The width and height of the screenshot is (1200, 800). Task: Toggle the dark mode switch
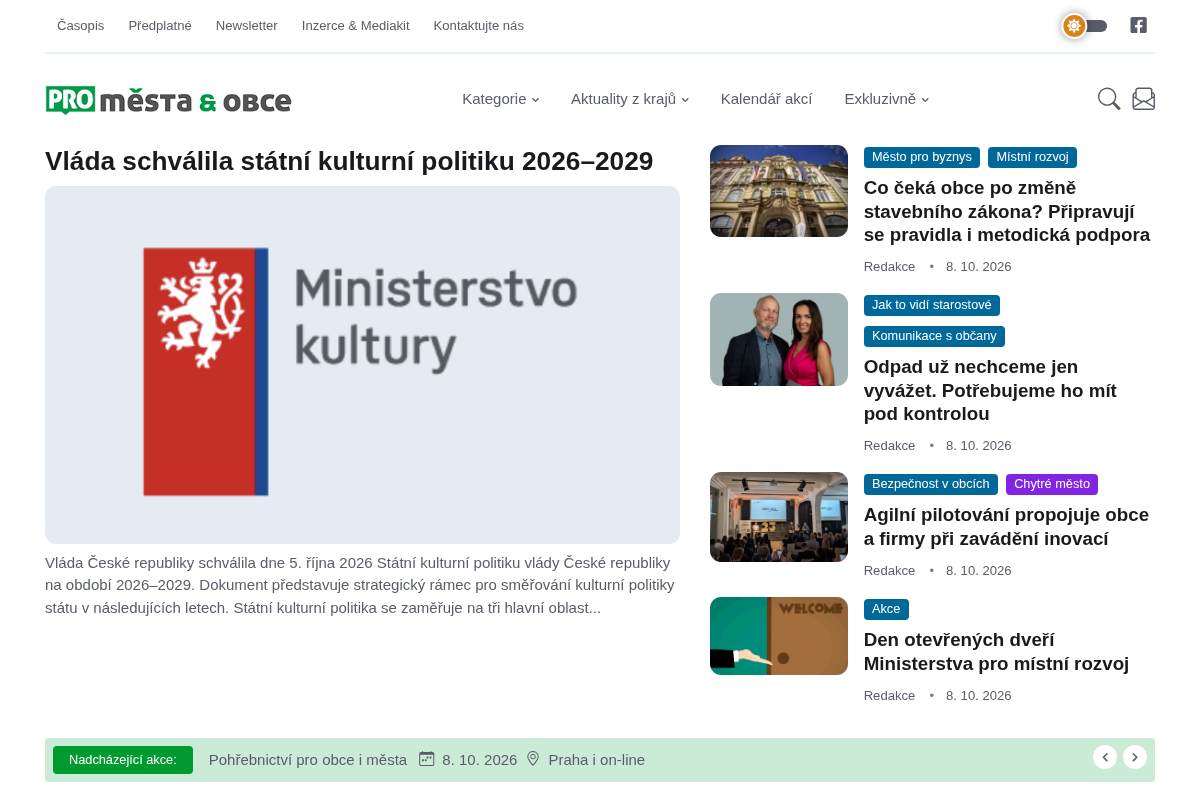tap(1085, 26)
